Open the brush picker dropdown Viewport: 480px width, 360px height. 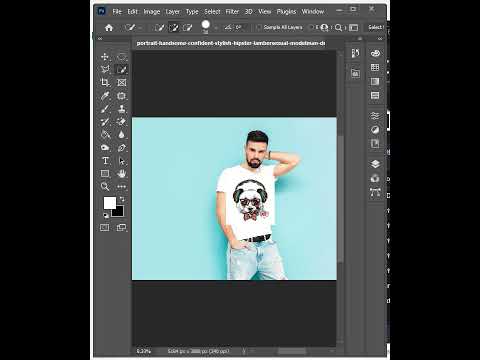(x=216, y=28)
